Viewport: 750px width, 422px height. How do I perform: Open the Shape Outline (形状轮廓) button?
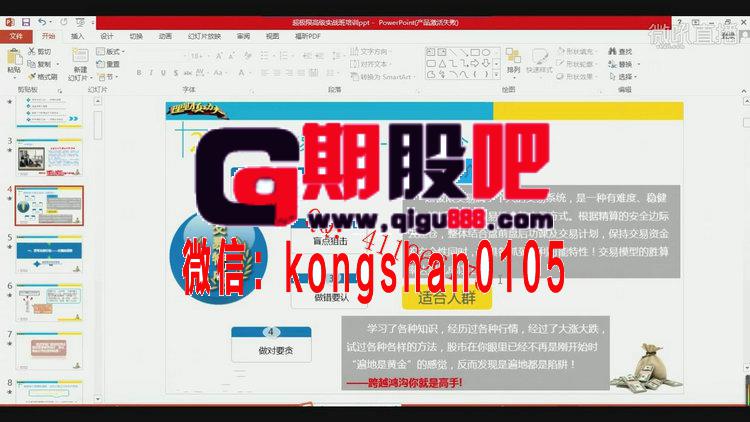(576, 64)
